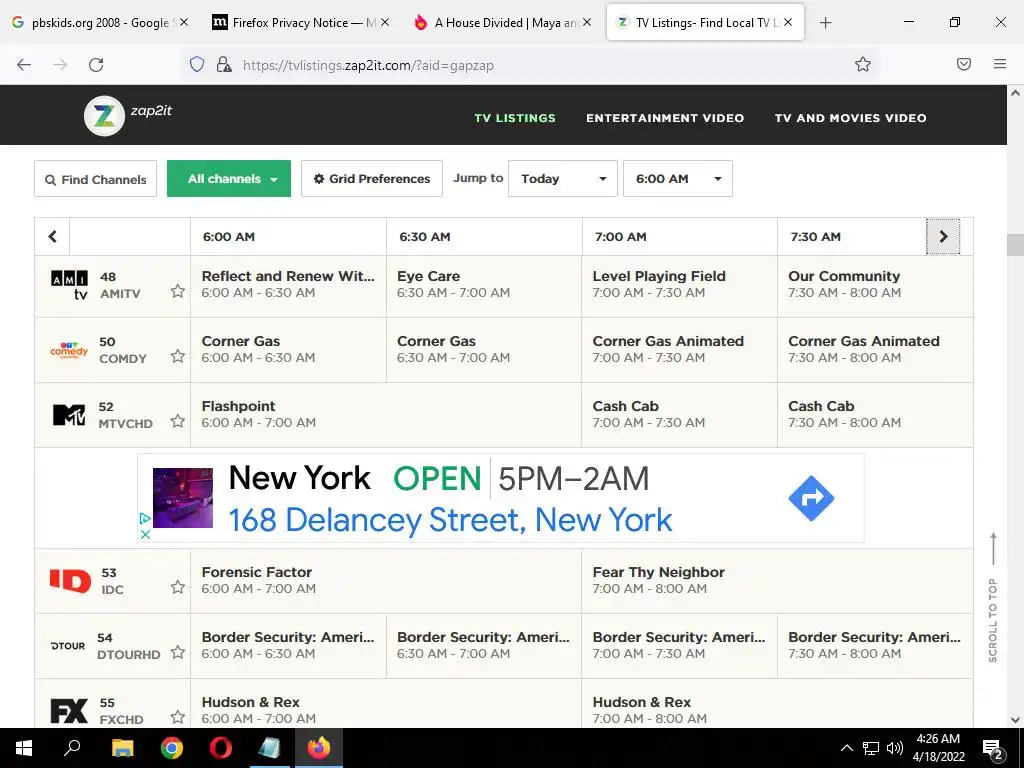Favorite the IDC channel star
The height and width of the screenshot is (768, 1024).
coord(178,587)
